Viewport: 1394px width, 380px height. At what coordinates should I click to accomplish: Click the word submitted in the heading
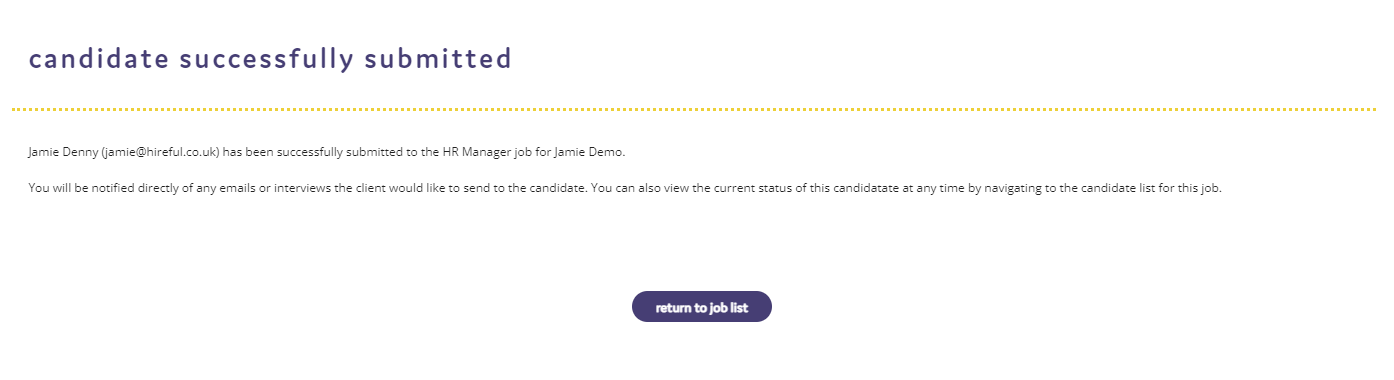[438, 59]
